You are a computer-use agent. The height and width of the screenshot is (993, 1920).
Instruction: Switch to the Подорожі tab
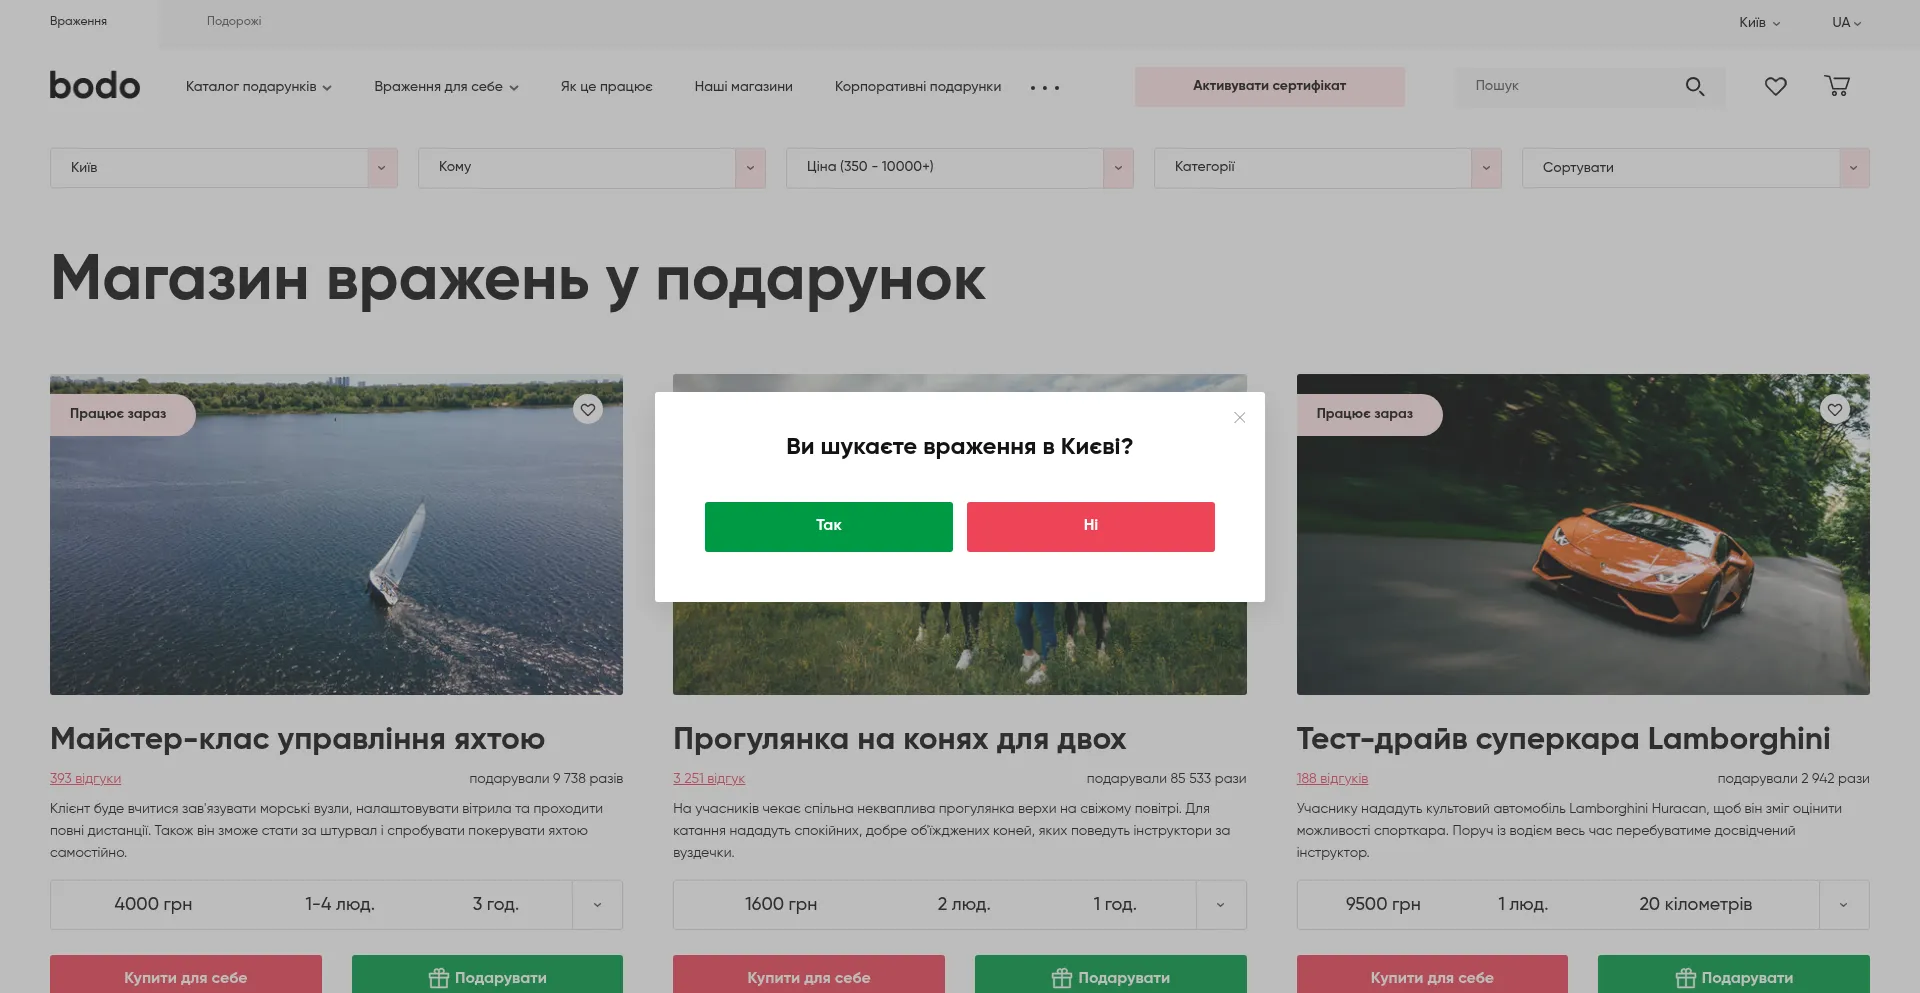coord(234,21)
